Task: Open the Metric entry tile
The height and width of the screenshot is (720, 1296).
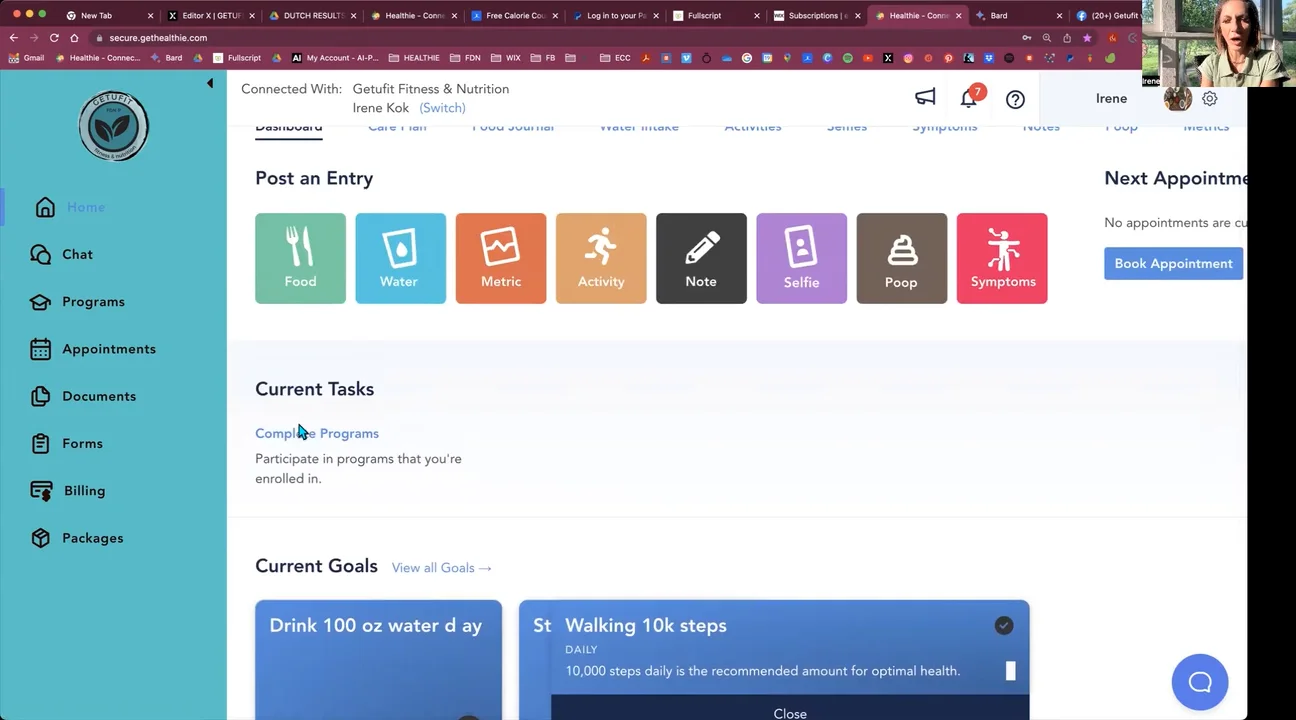Action: coord(501,258)
